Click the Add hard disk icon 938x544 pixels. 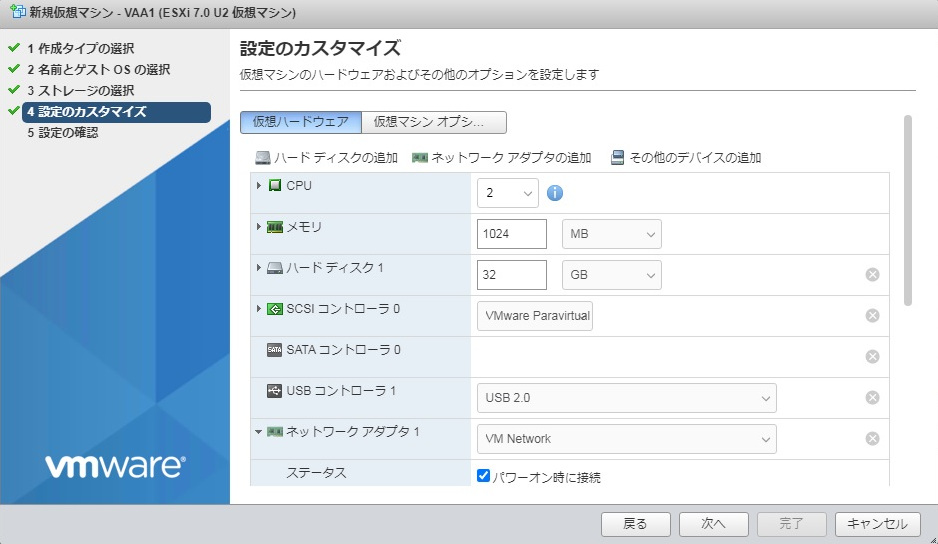(263, 158)
